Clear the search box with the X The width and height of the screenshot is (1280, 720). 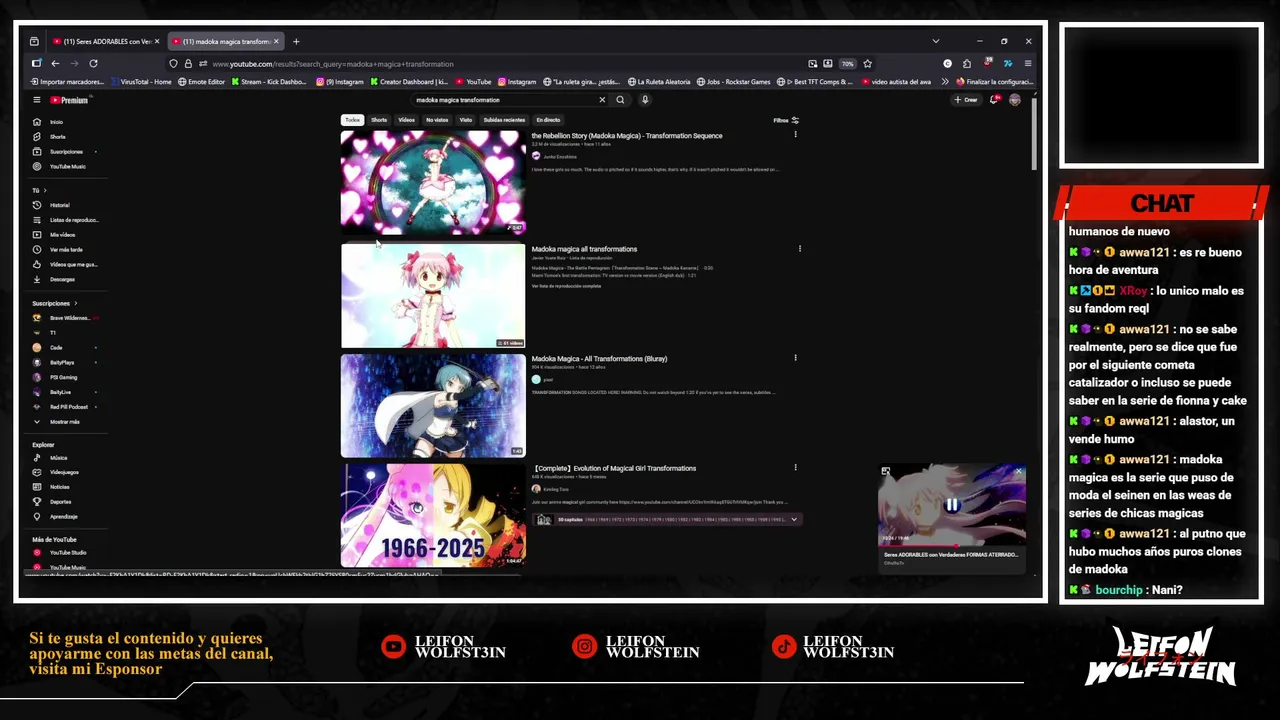coord(602,100)
